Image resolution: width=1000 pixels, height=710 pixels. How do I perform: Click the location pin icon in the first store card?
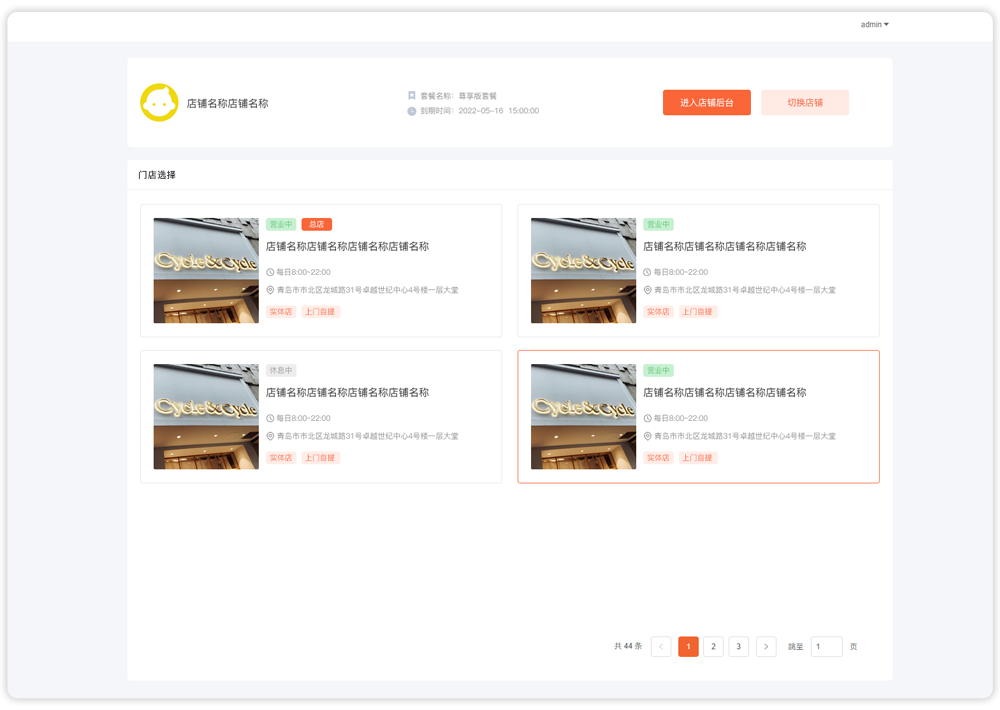[270, 290]
